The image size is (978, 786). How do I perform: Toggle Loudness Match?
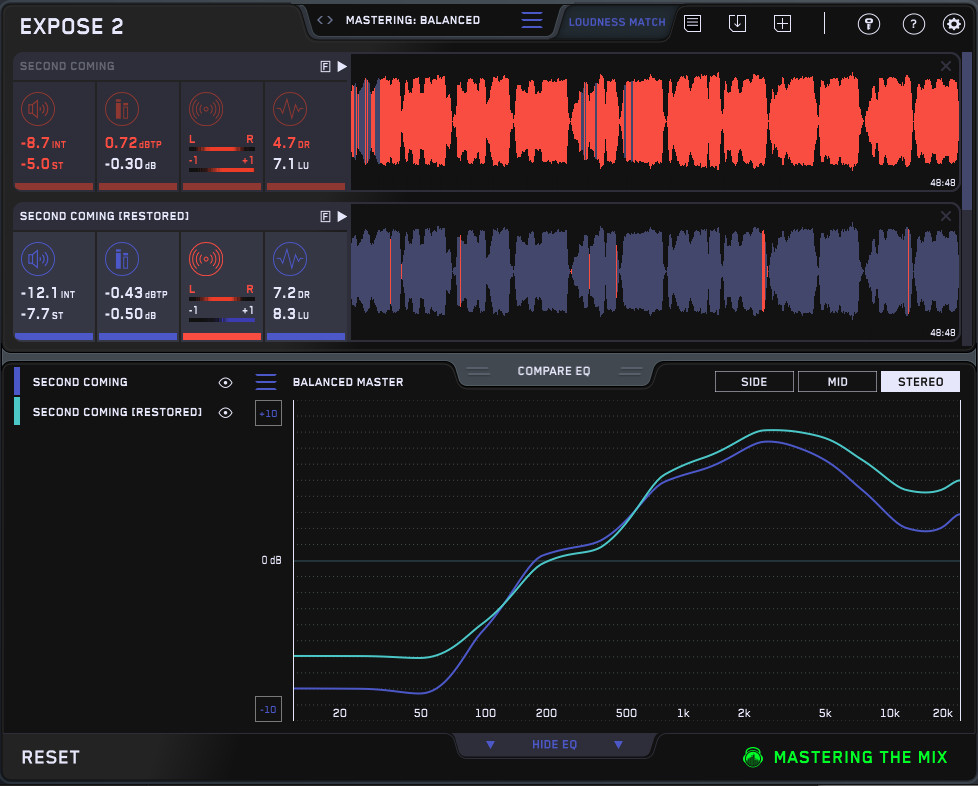[617, 22]
